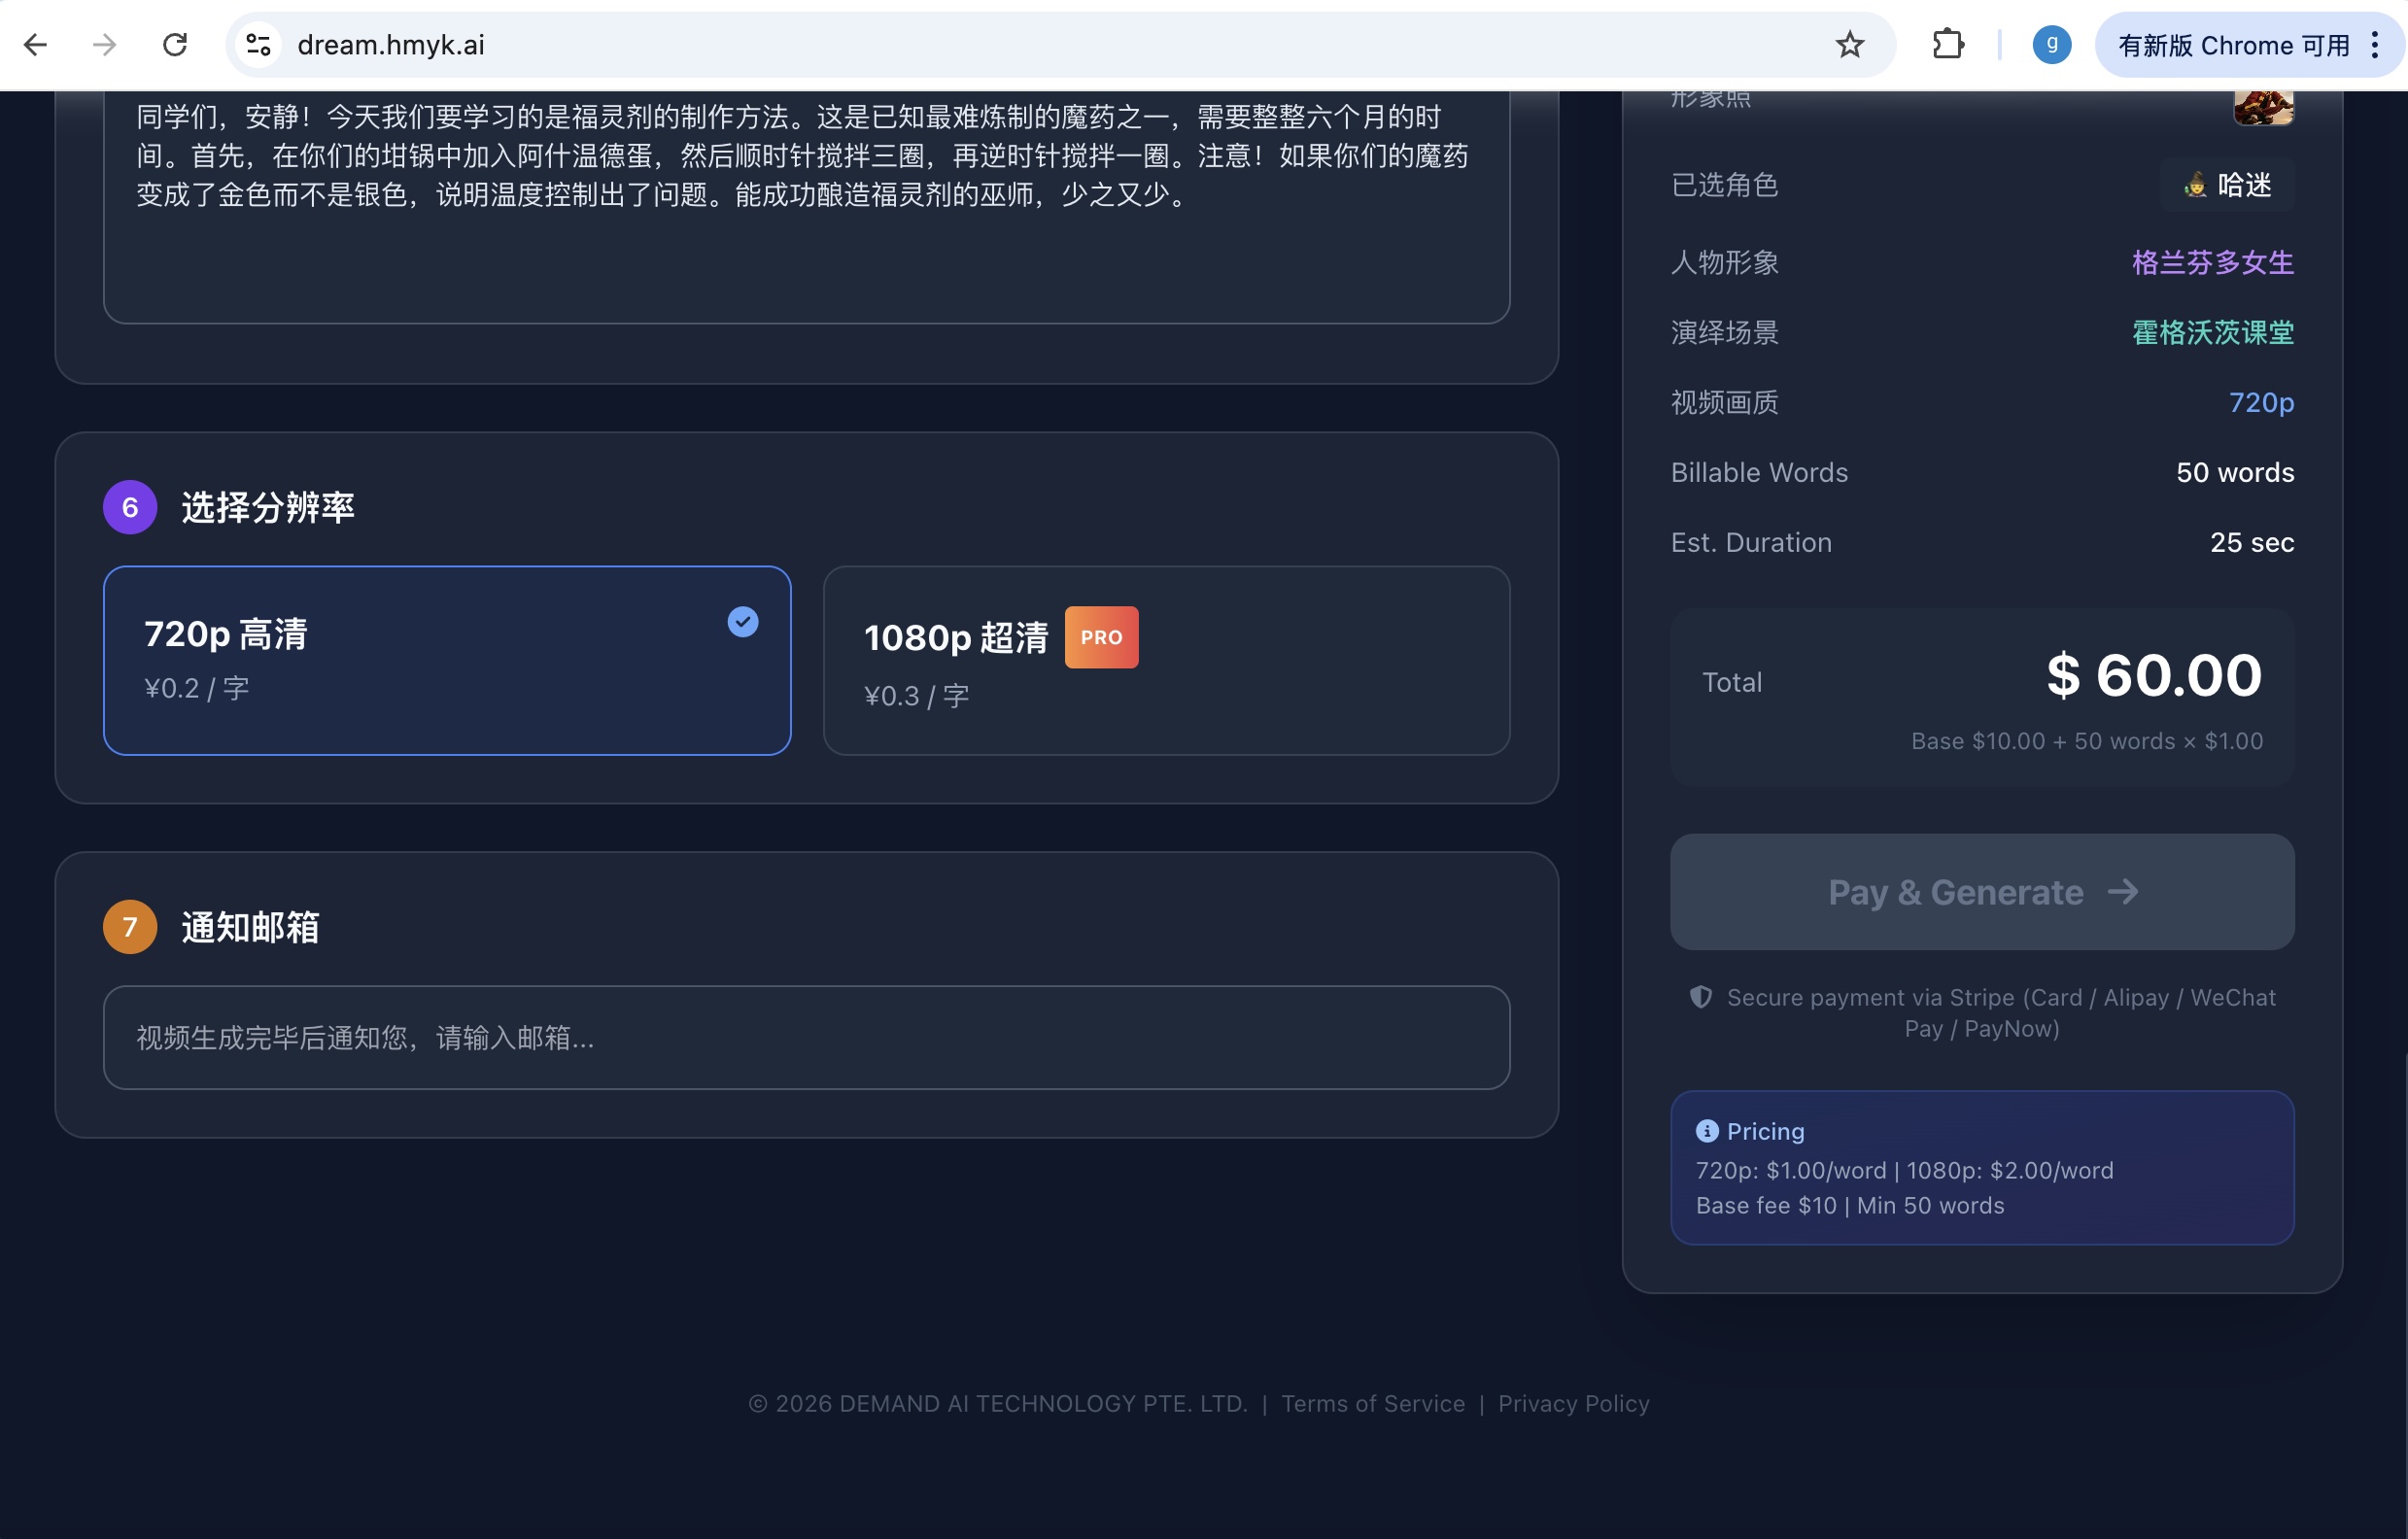This screenshot has width=2408, height=1539.
Task: Click the browser forward arrow
Action: tap(103, 44)
